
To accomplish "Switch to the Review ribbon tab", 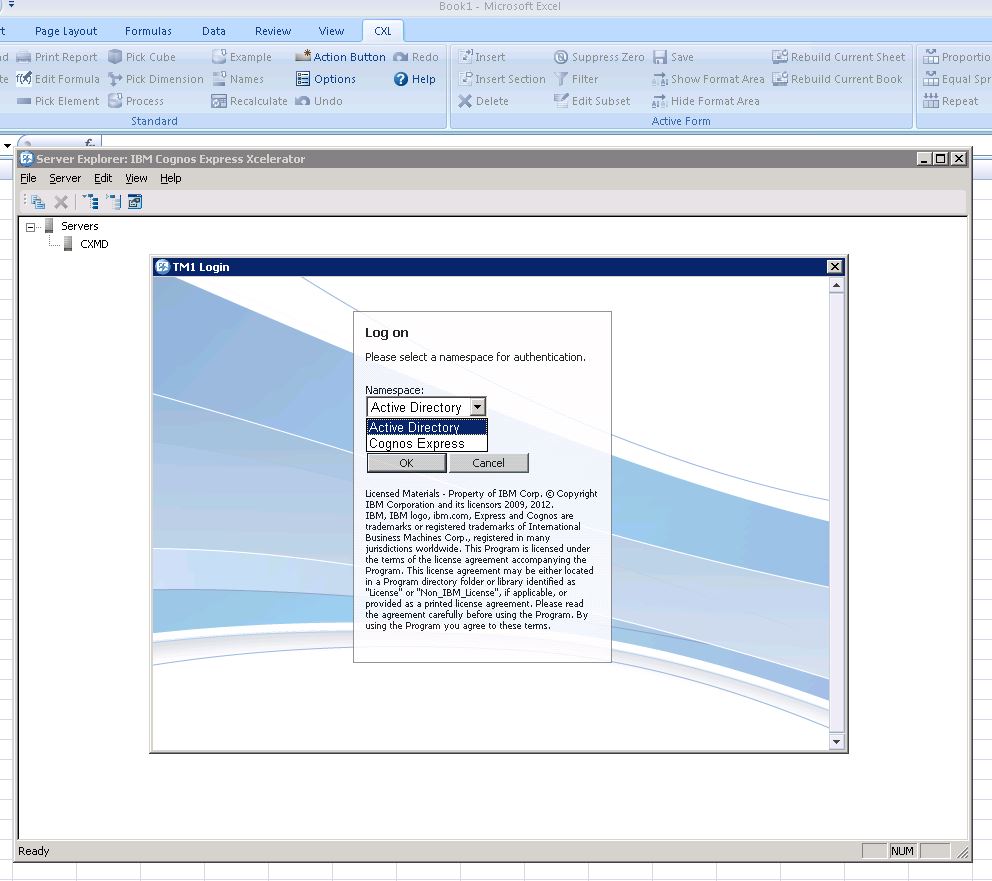I will coord(273,31).
